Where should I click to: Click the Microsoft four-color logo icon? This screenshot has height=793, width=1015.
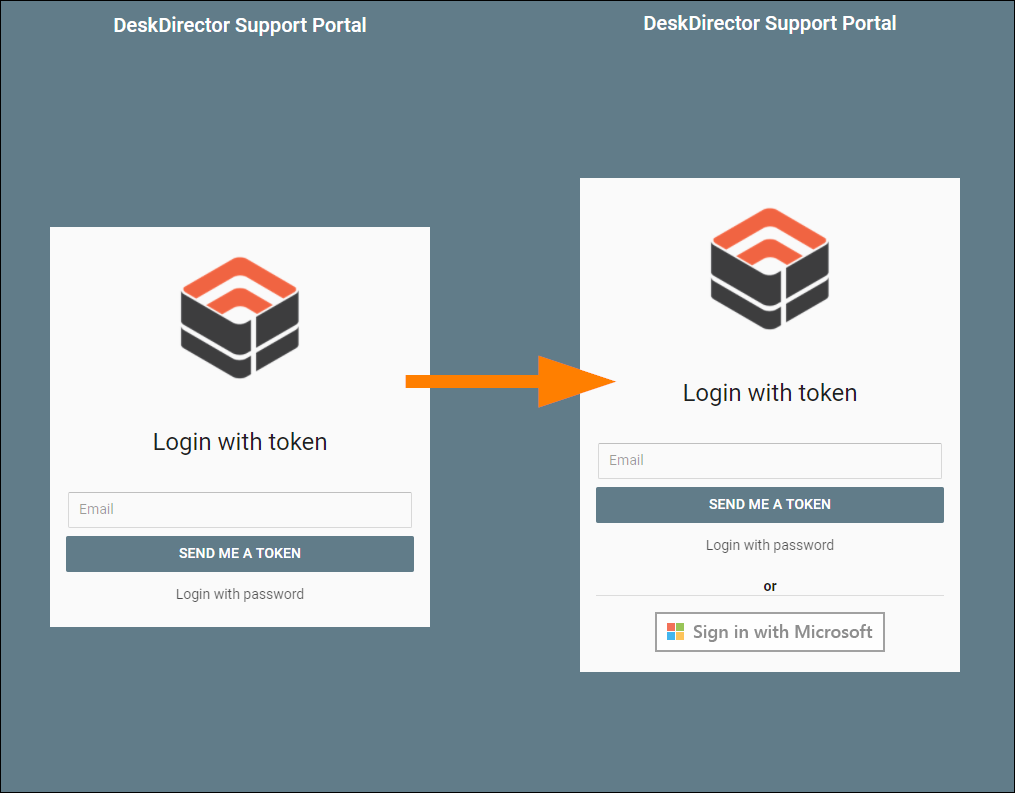pyautogui.click(x=675, y=632)
